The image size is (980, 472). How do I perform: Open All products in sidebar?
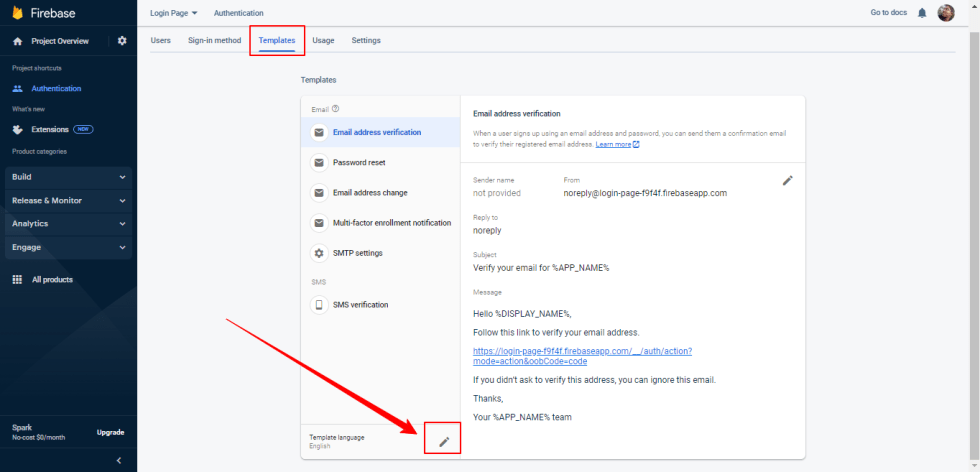click(x=52, y=279)
